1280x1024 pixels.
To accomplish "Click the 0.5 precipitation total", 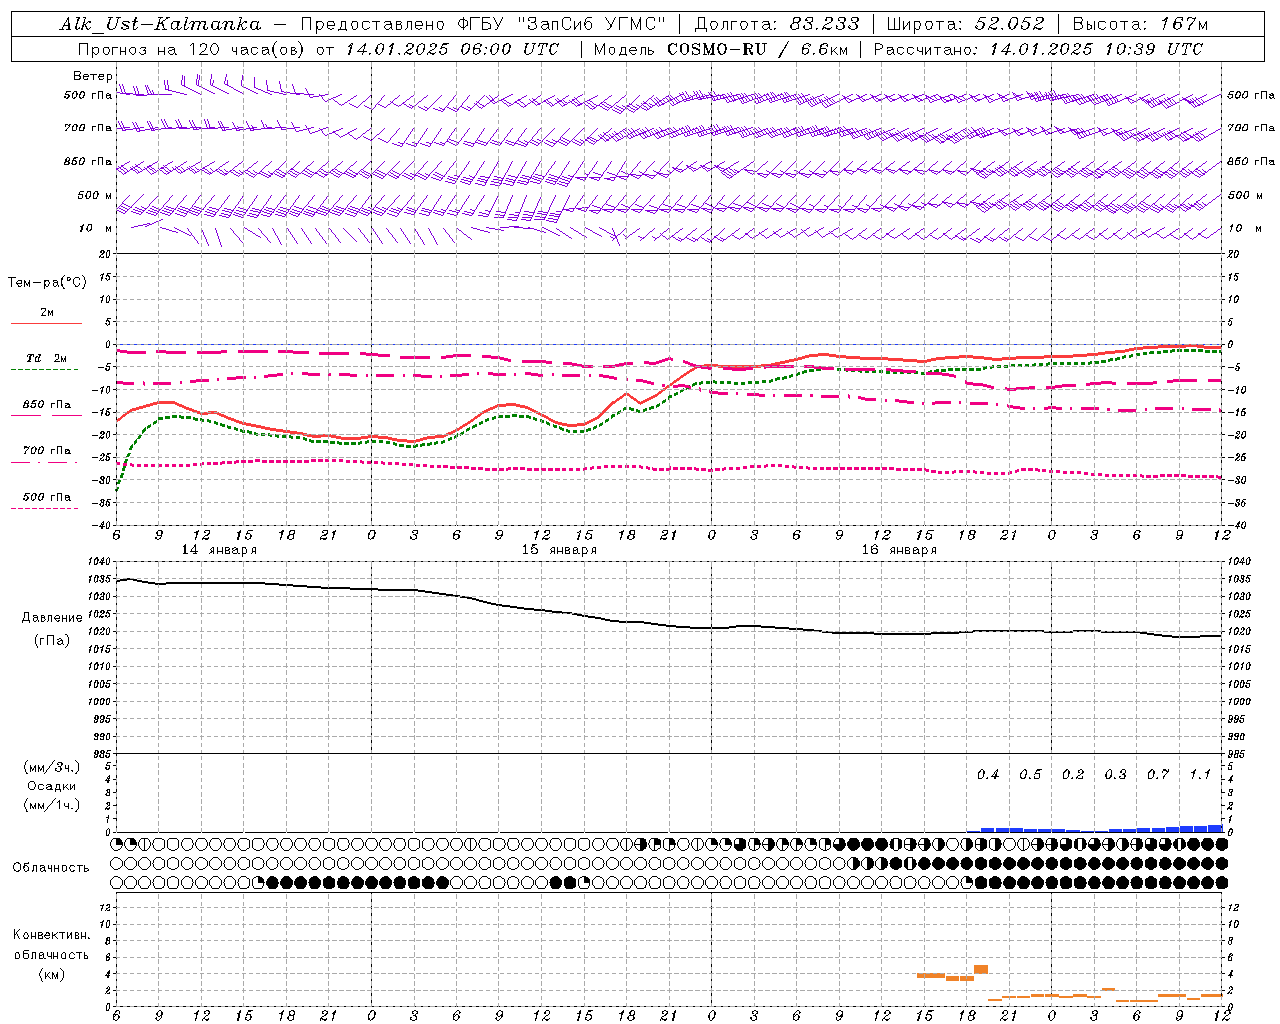I will (x=1030, y=775).
